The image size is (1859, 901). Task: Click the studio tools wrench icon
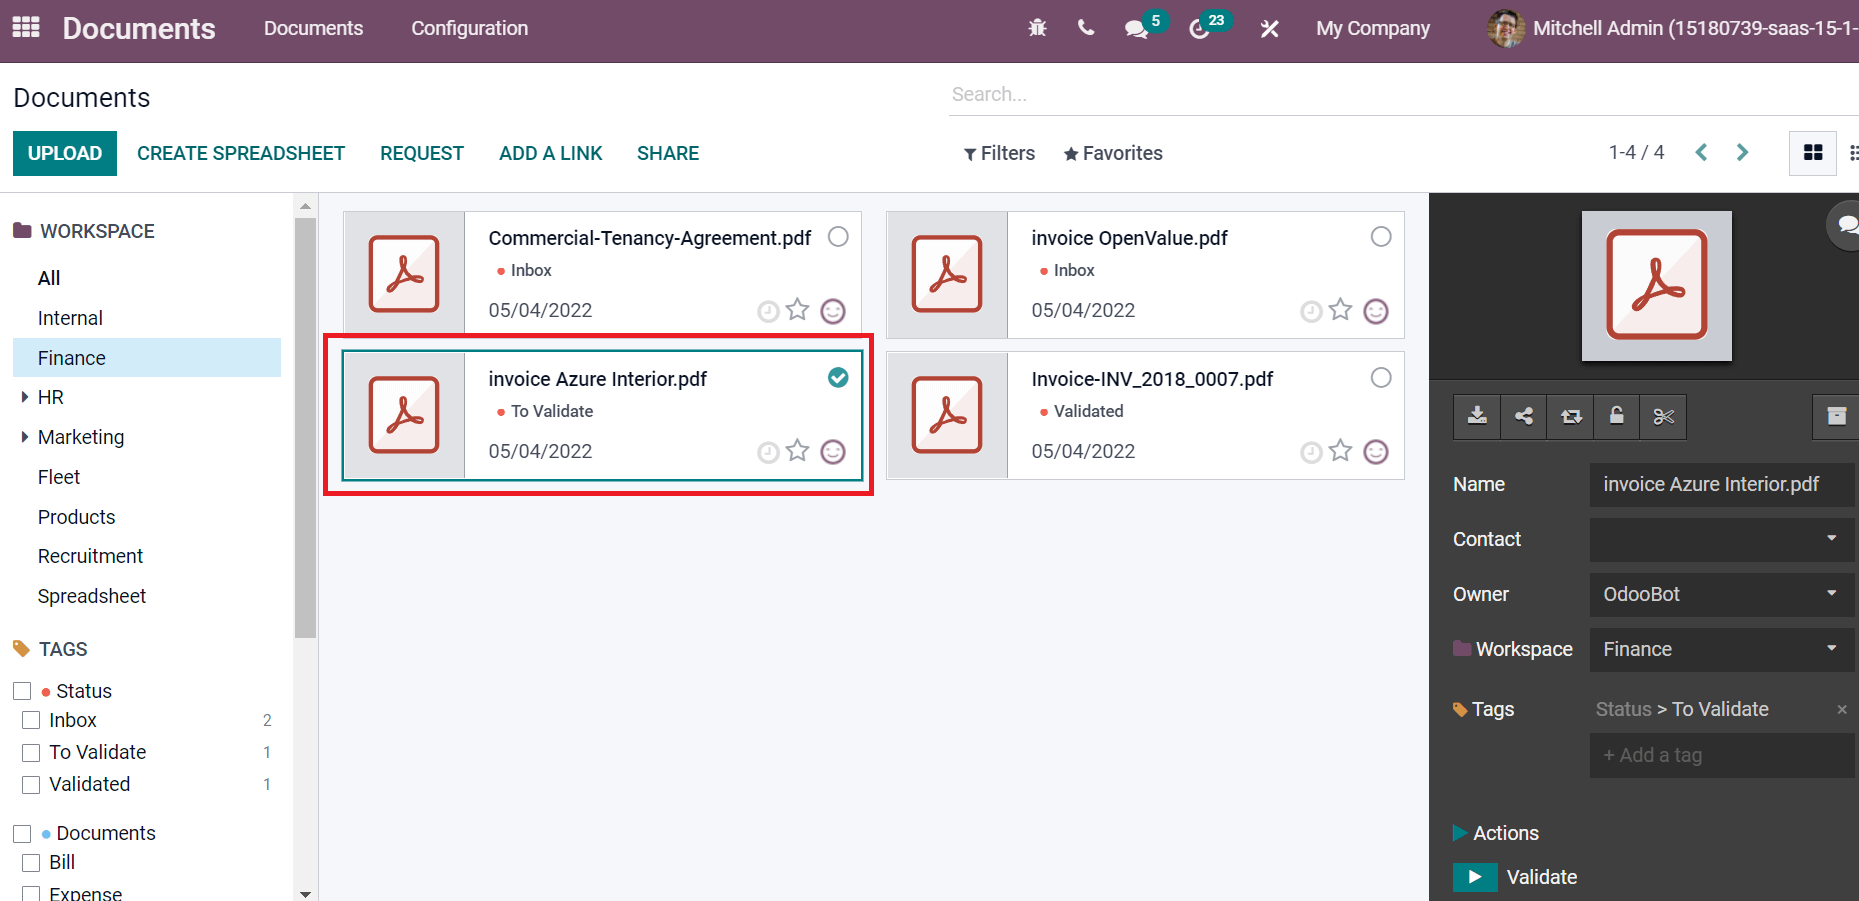tap(1270, 29)
